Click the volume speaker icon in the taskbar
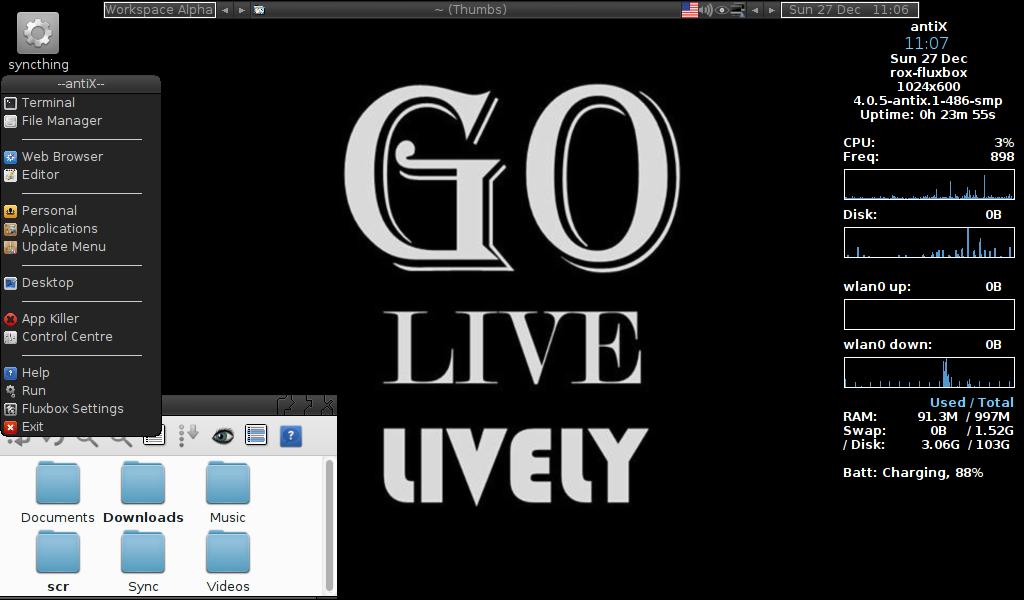Screen dimensions: 1024x600 (706, 9)
